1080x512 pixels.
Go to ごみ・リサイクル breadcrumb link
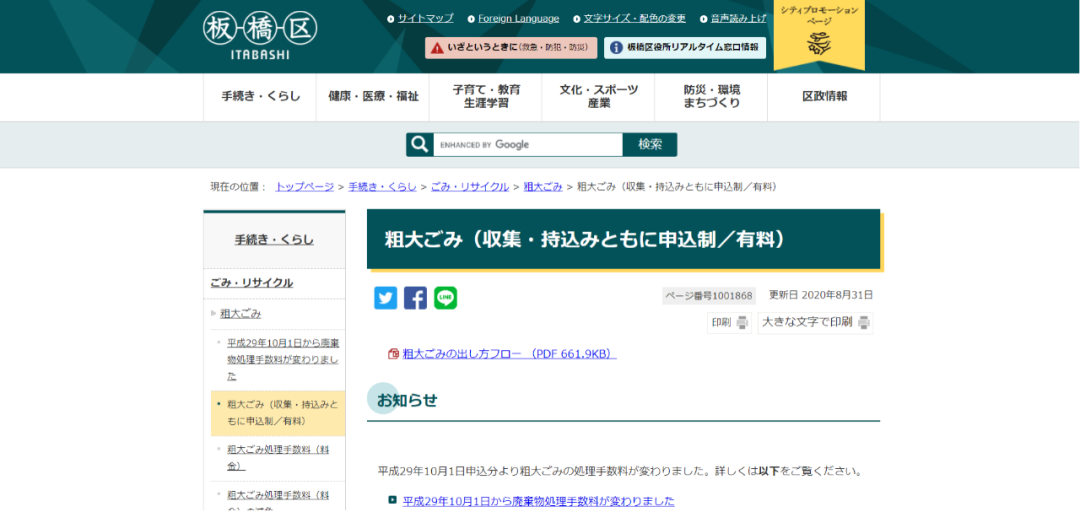tap(470, 187)
